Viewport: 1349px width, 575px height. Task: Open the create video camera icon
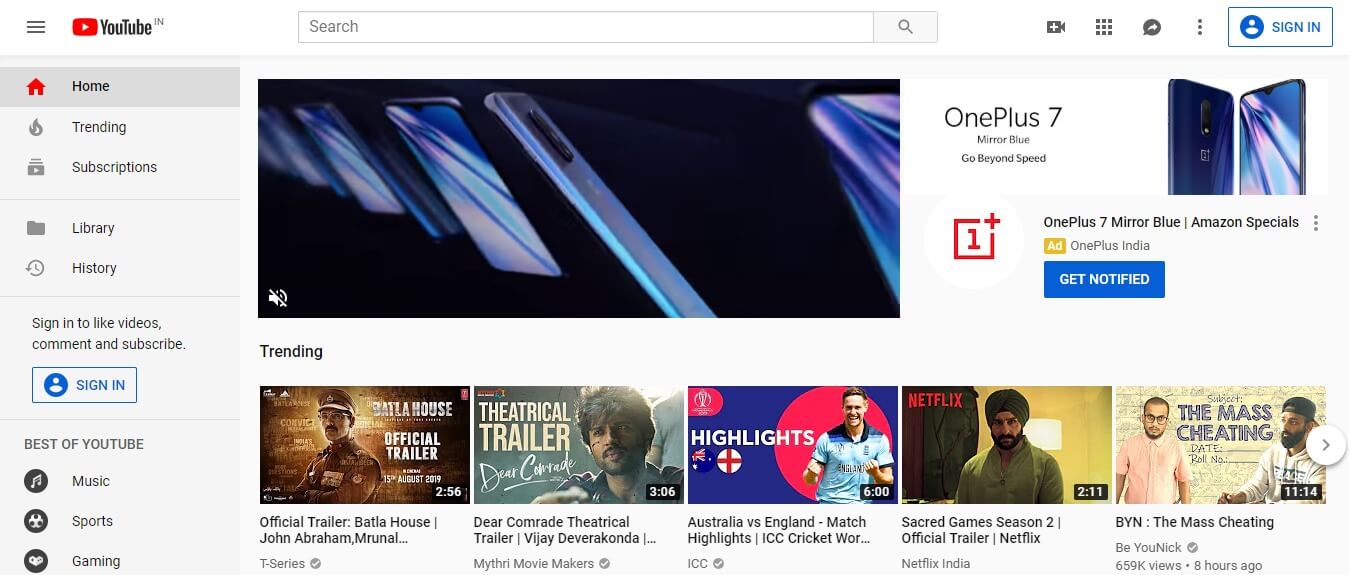[x=1056, y=27]
